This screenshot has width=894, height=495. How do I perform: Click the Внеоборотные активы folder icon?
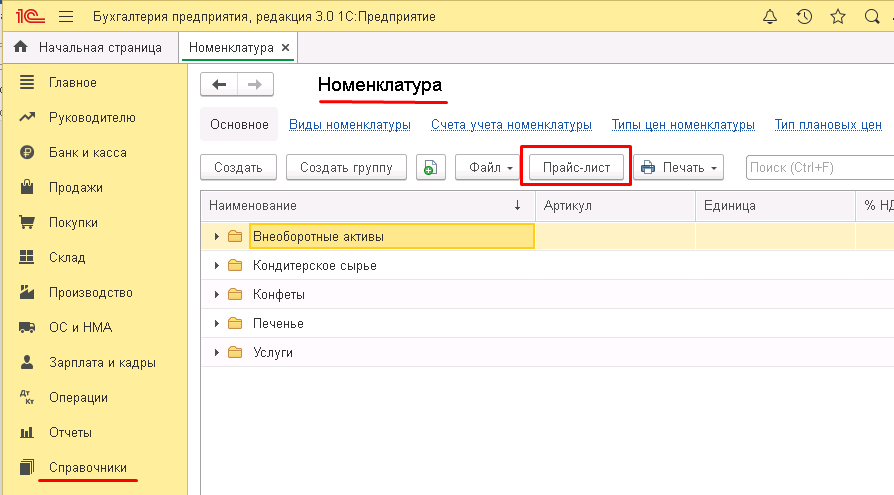[x=235, y=236]
